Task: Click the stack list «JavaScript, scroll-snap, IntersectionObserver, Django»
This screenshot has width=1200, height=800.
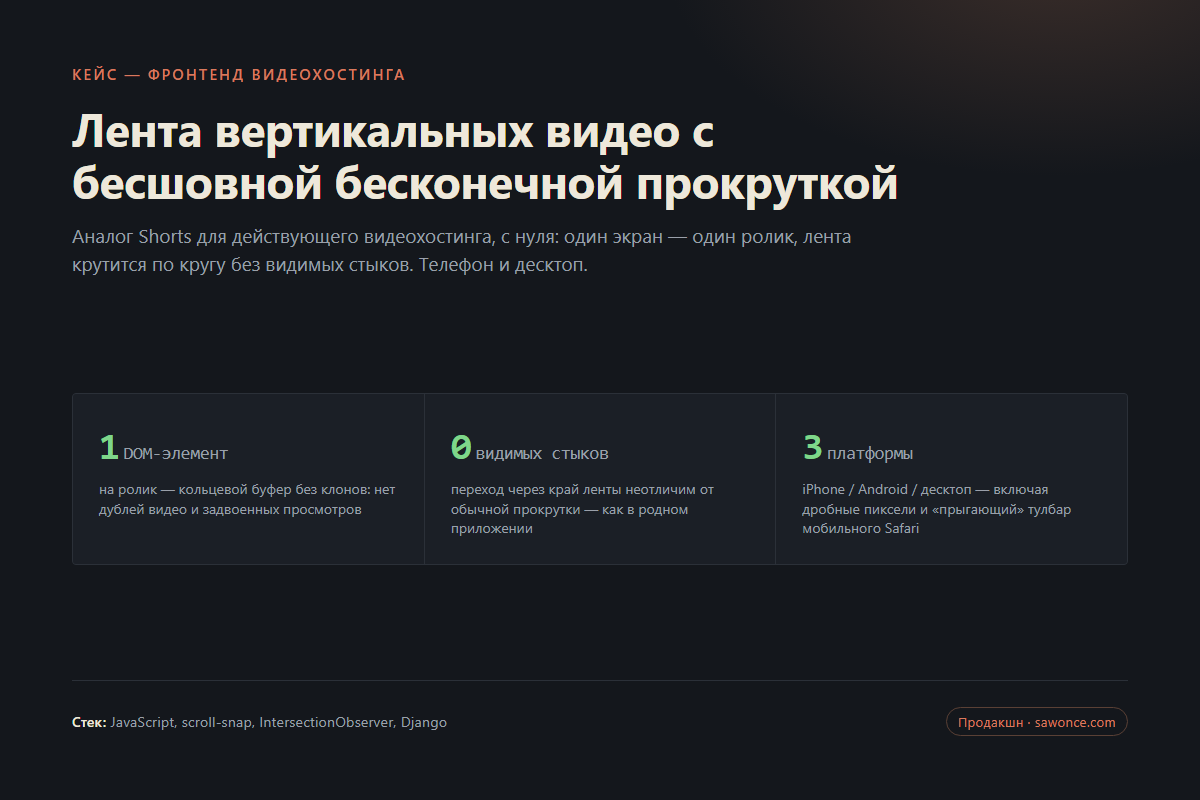Action: pos(279,722)
